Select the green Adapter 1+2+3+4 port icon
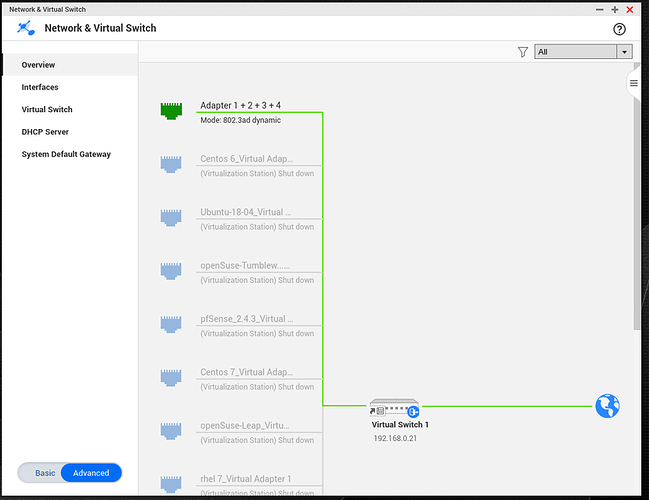Screen dimensions: 649x500 (x=171, y=111)
